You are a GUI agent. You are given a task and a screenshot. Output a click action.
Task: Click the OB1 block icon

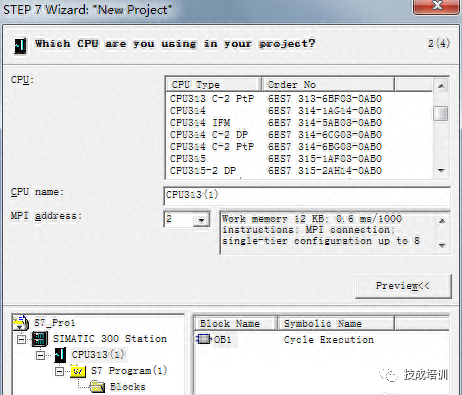tap(204, 339)
